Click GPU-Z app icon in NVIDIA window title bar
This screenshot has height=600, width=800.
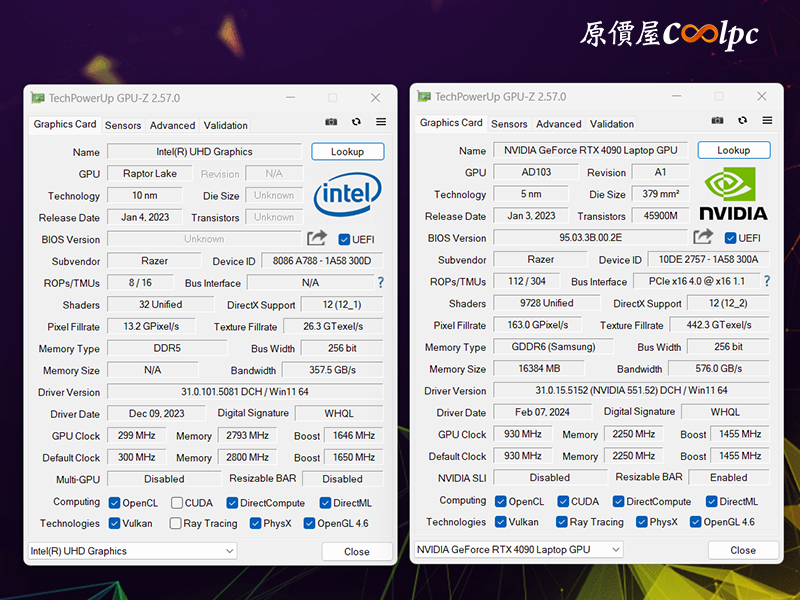[423, 96]
